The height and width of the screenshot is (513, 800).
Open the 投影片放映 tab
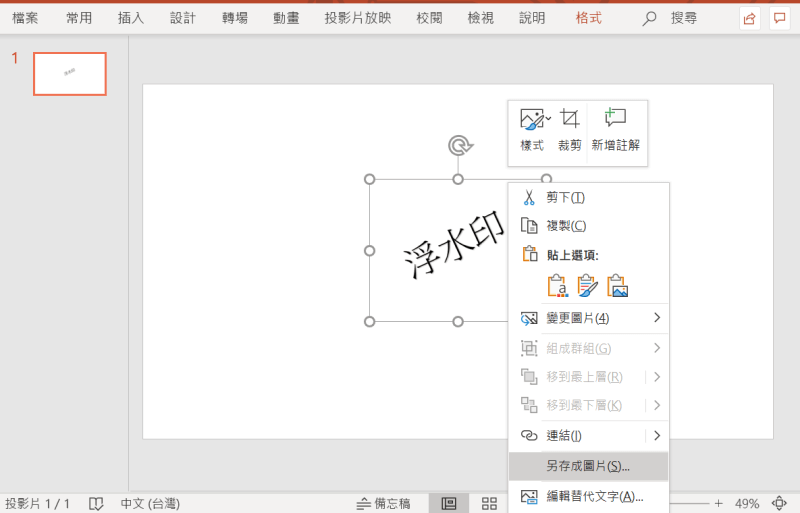358,18
